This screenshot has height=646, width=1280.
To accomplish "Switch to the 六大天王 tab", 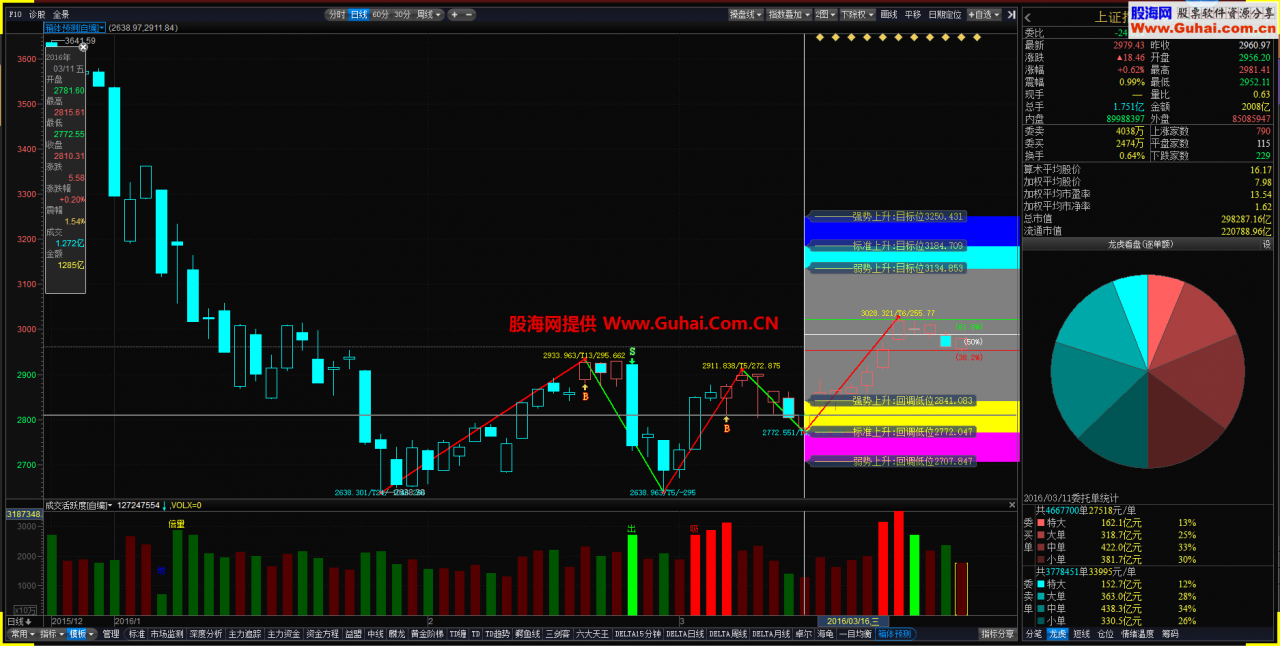I will [x=592, y=634].
